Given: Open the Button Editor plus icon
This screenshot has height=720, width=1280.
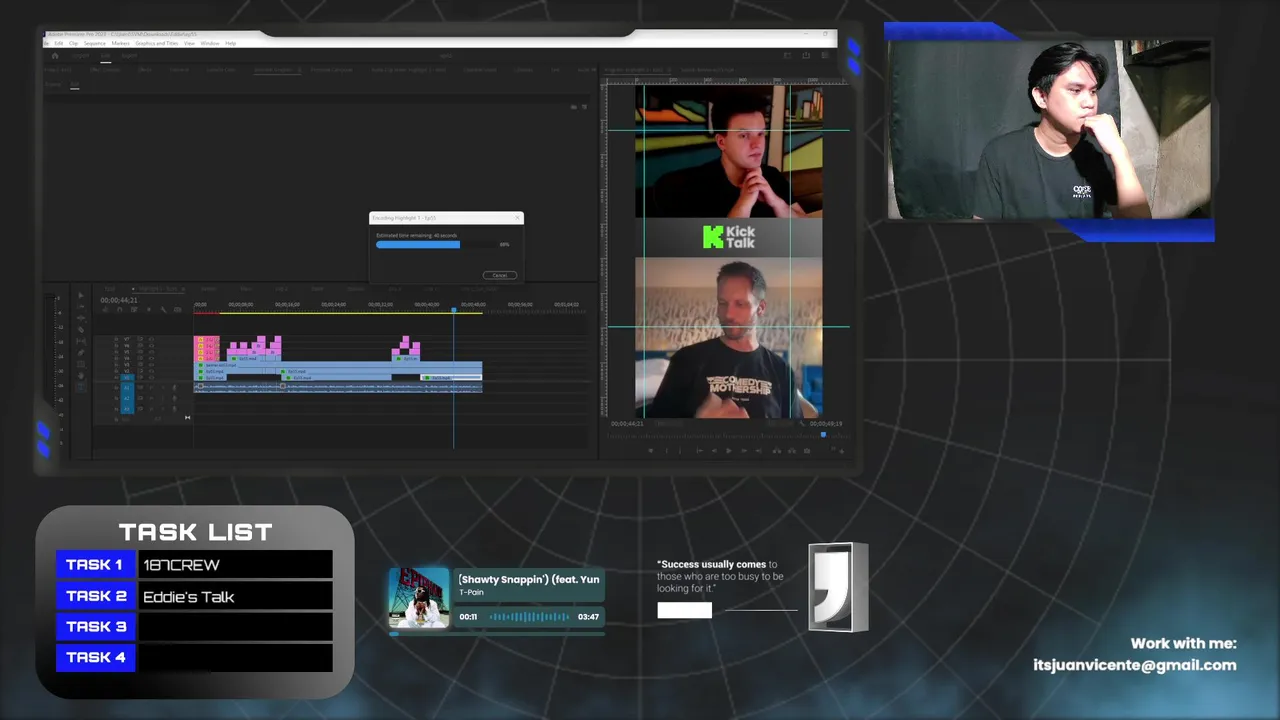Looking at the screenshot, I should pos(842,452).
